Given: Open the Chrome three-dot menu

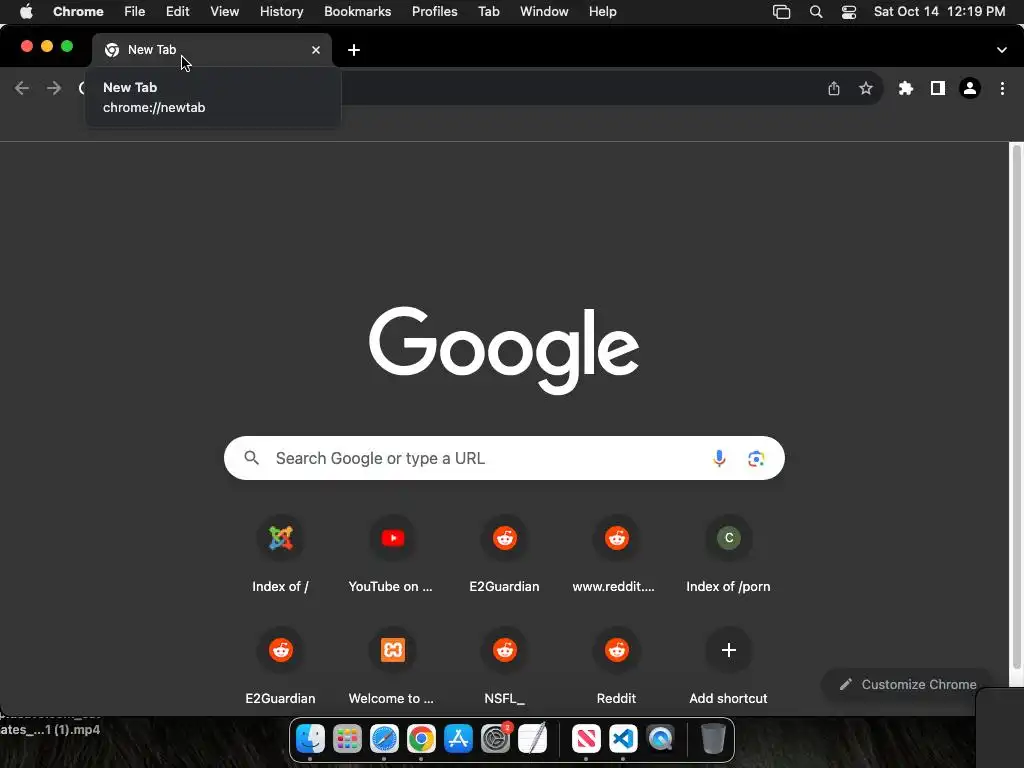Looking at the screenshot, I should [1002, 88].
